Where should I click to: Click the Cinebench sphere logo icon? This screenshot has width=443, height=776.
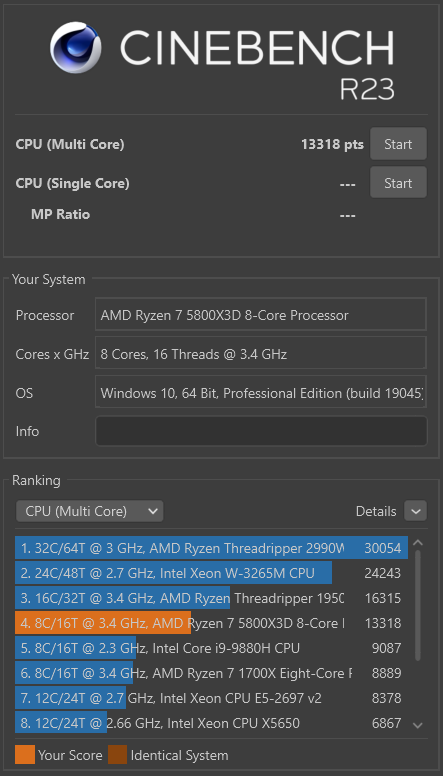tap(76, 48)
